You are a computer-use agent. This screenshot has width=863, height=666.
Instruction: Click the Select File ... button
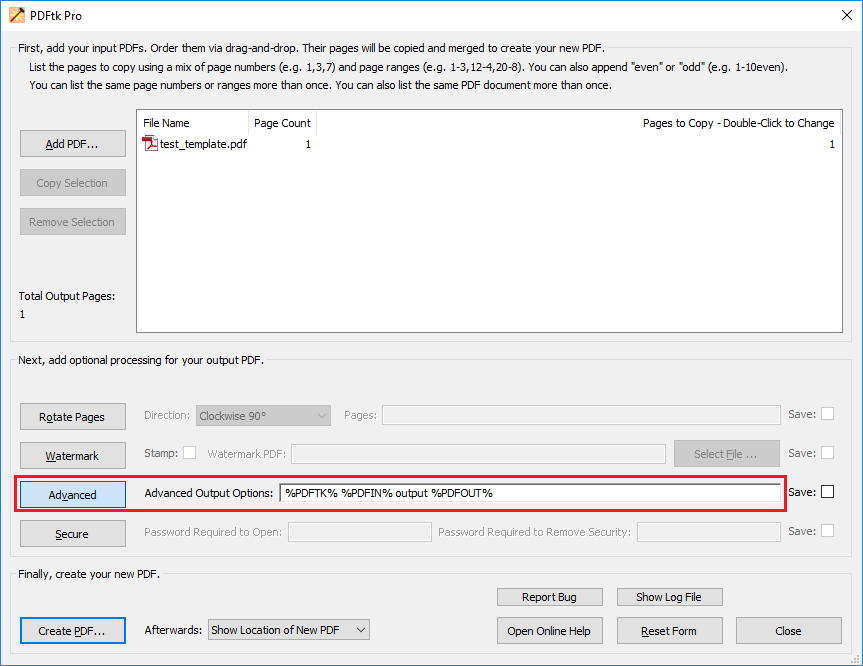727,454
